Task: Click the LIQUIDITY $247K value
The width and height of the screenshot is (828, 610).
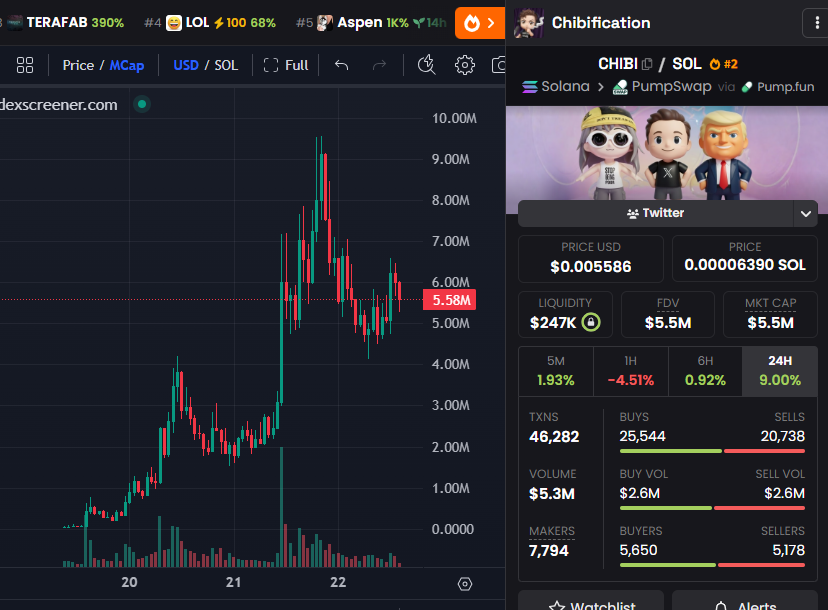Action: tap(553, 323)
